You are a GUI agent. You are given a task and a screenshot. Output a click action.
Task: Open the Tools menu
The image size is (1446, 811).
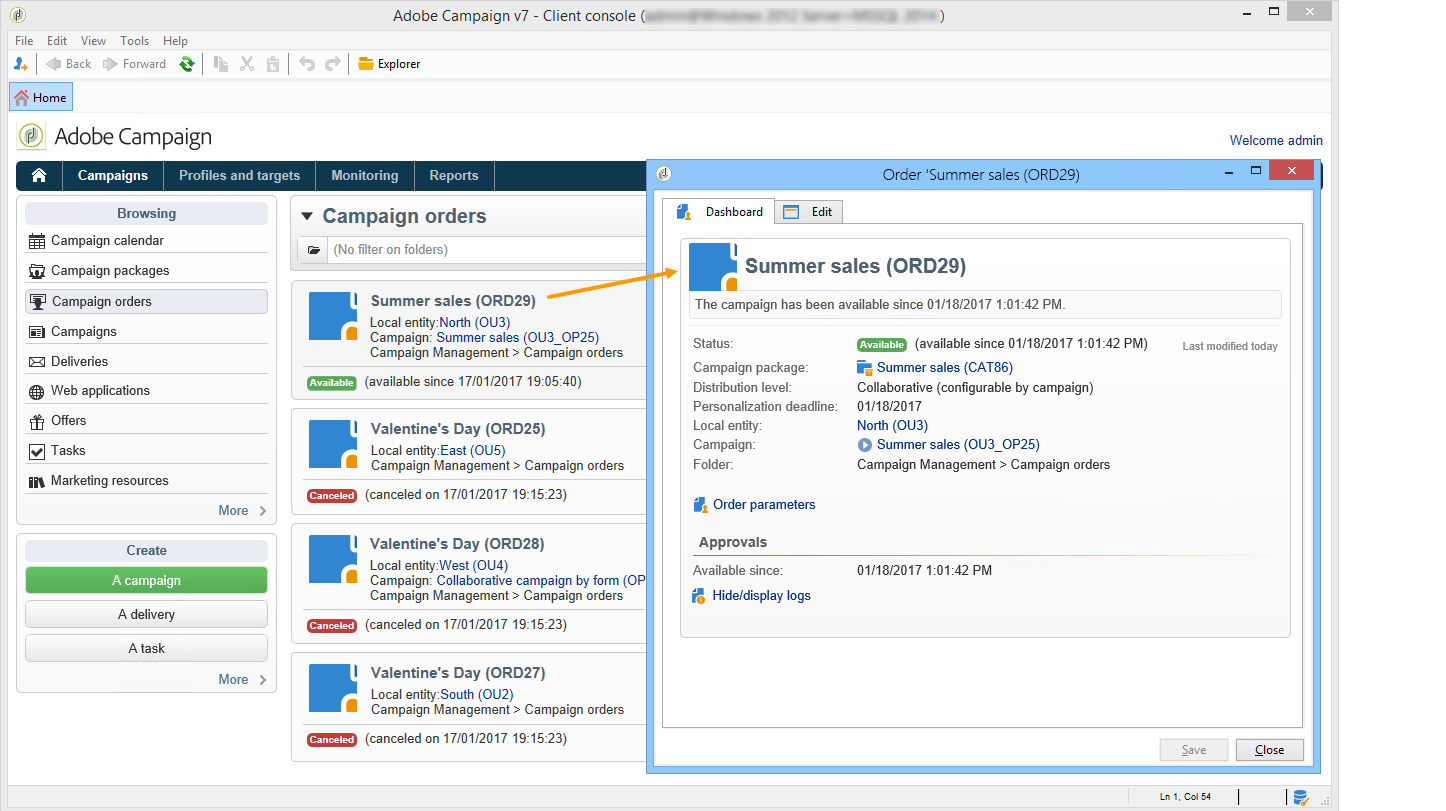(135, 41)
